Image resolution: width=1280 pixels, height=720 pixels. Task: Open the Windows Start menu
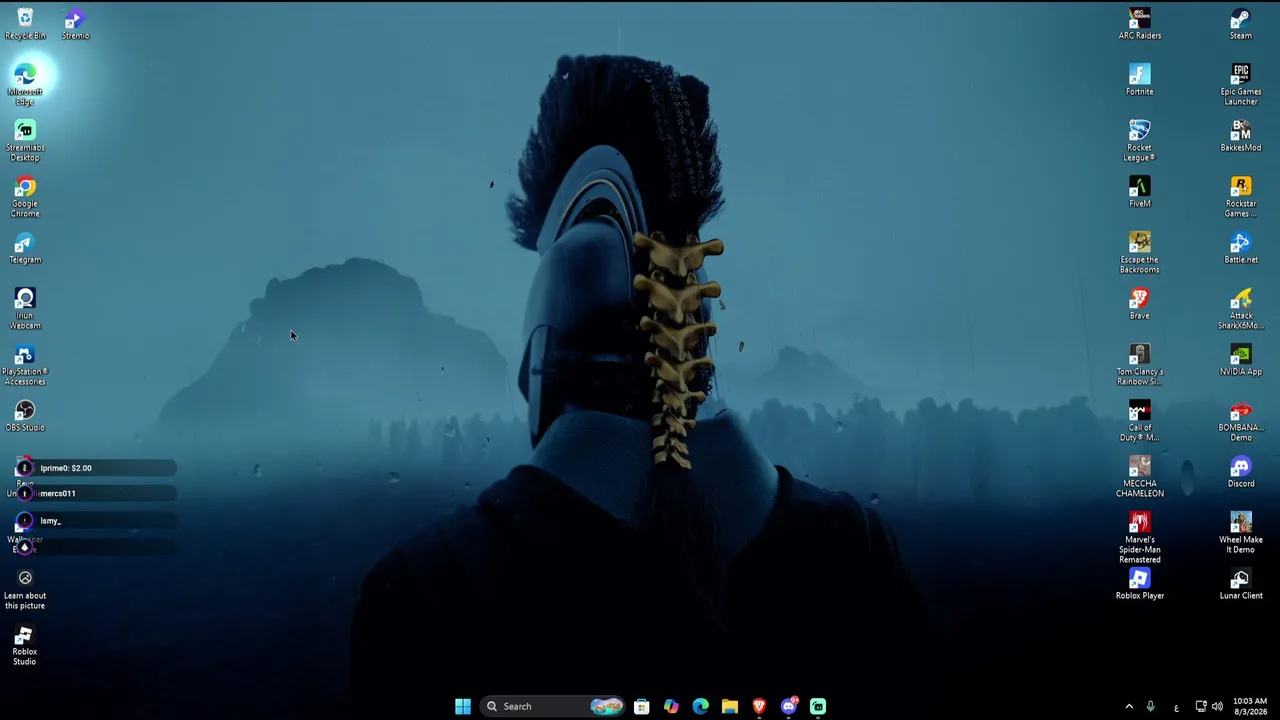(462, 706)
